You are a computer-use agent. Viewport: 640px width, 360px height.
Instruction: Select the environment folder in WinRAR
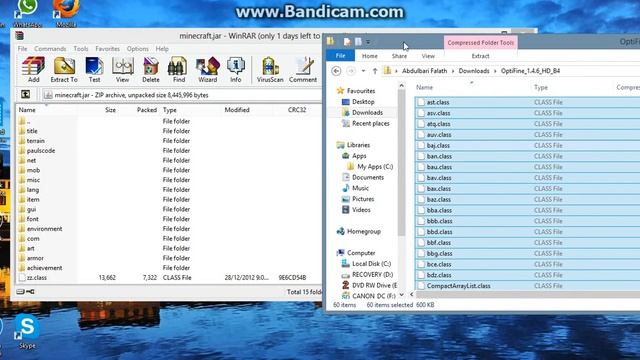[x=44, y=229]
